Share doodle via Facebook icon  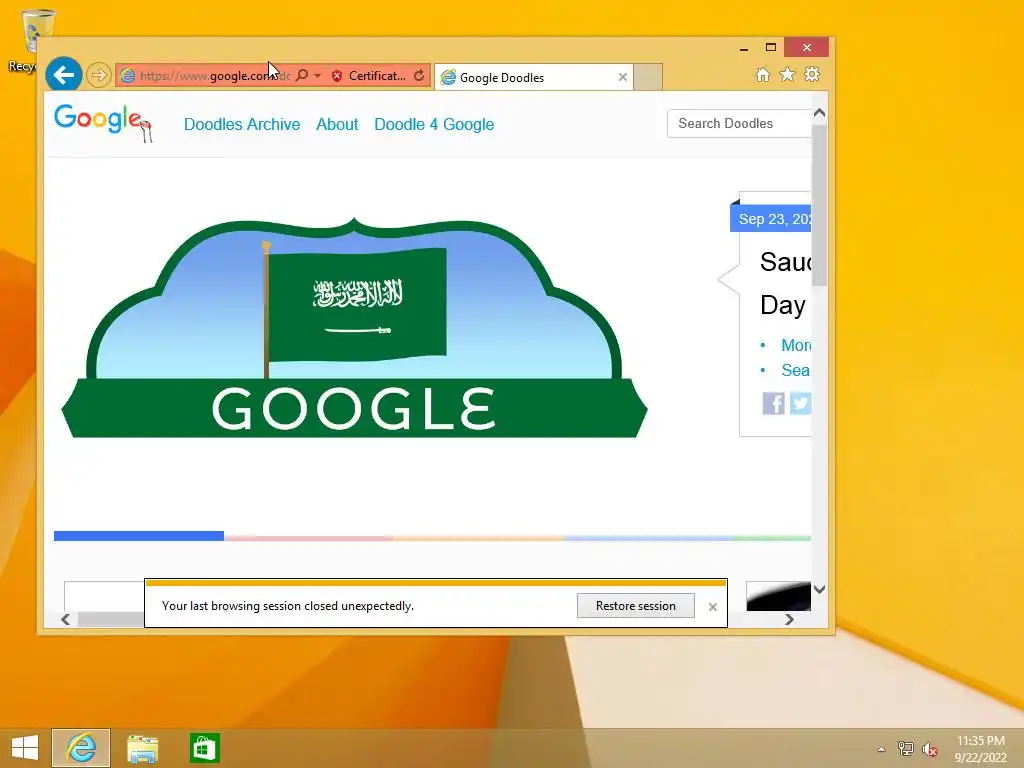click(774, 403)
